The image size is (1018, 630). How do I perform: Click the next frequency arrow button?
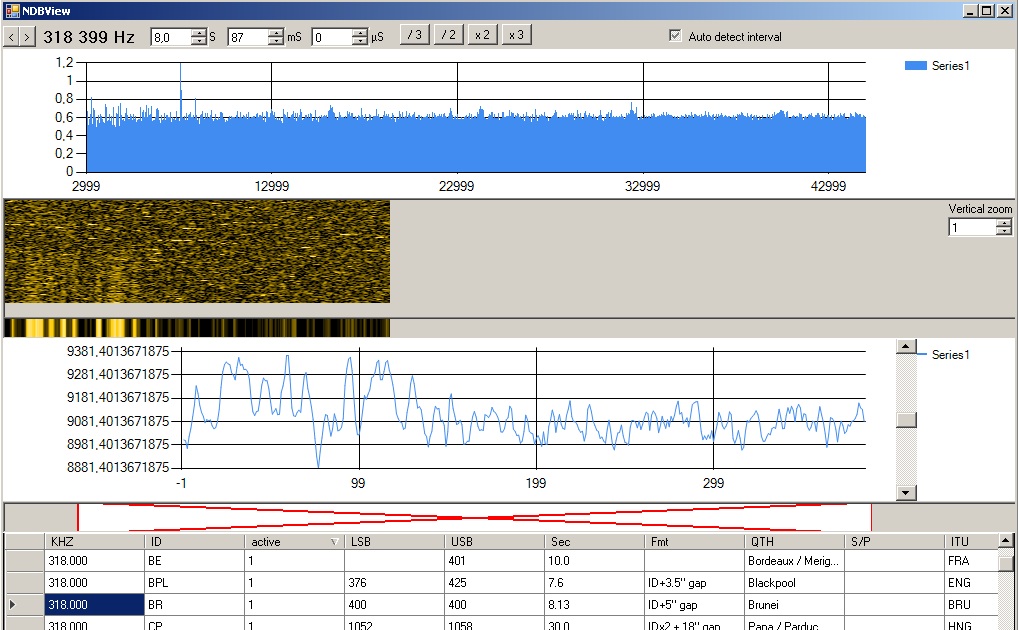click(27, 37)
